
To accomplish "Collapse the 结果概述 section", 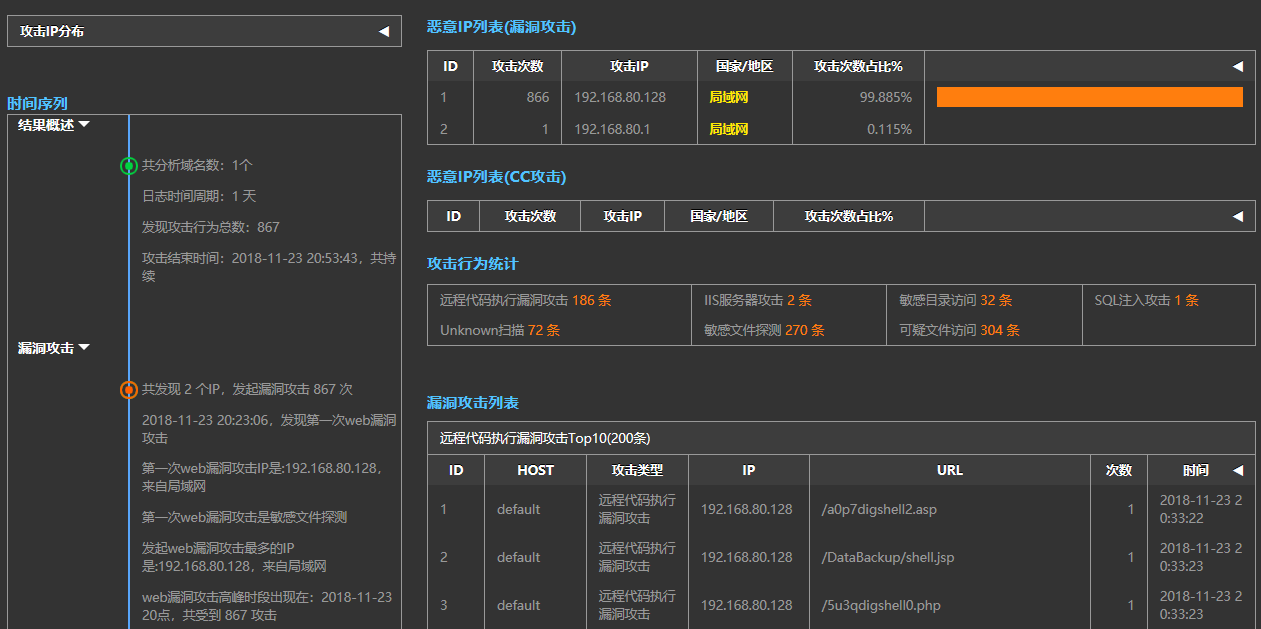I will 84,125.
